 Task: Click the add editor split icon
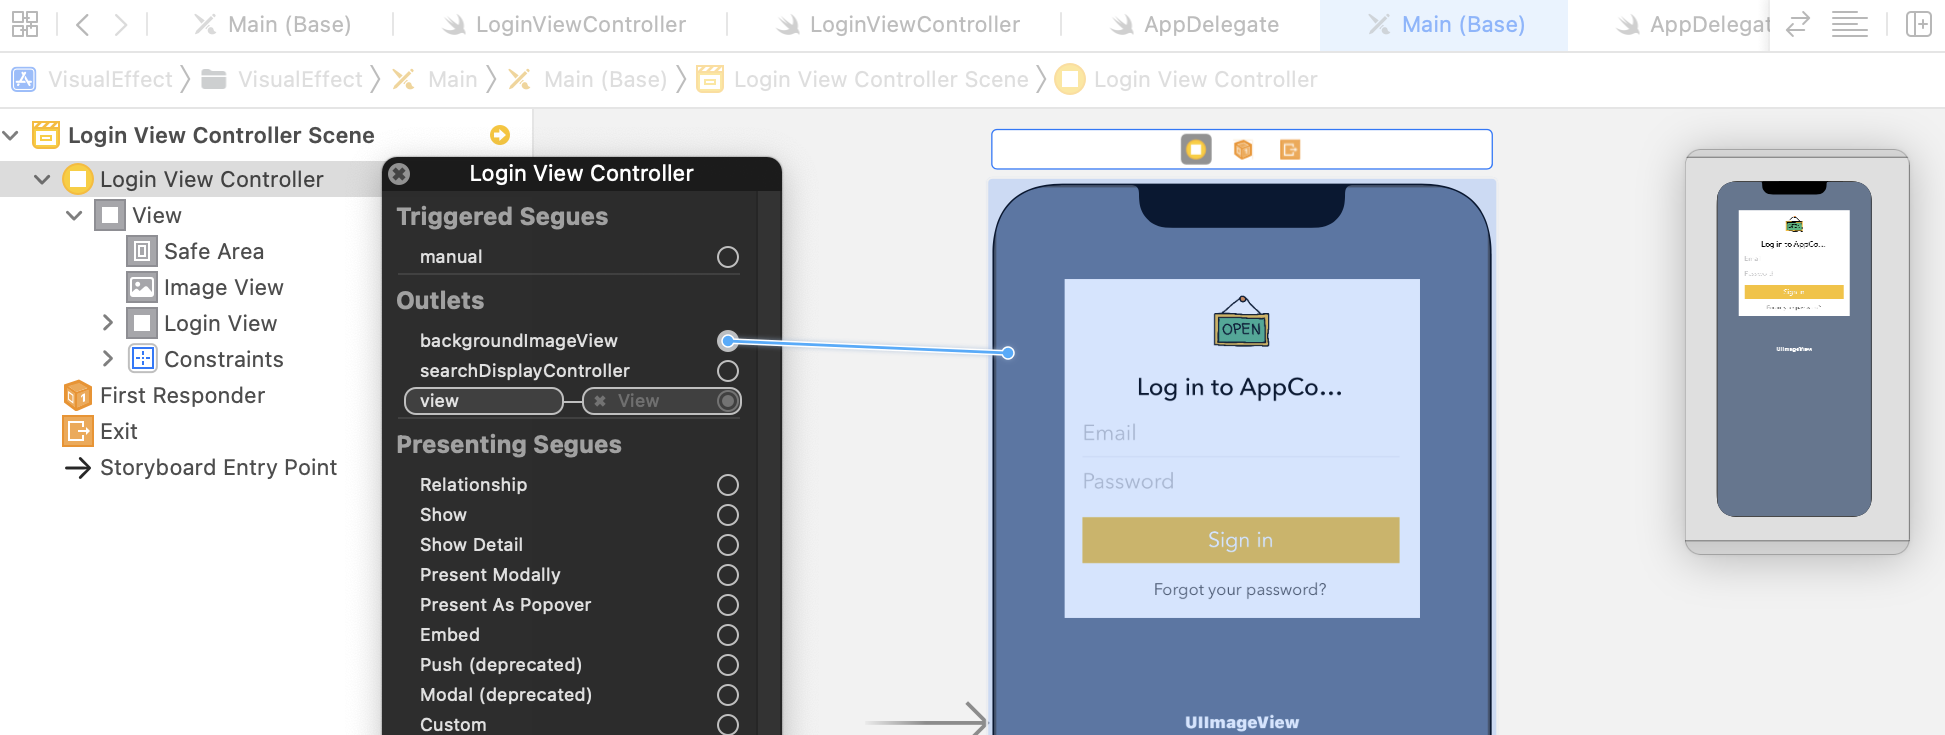pyautogui.click(x=1918, y=24)
